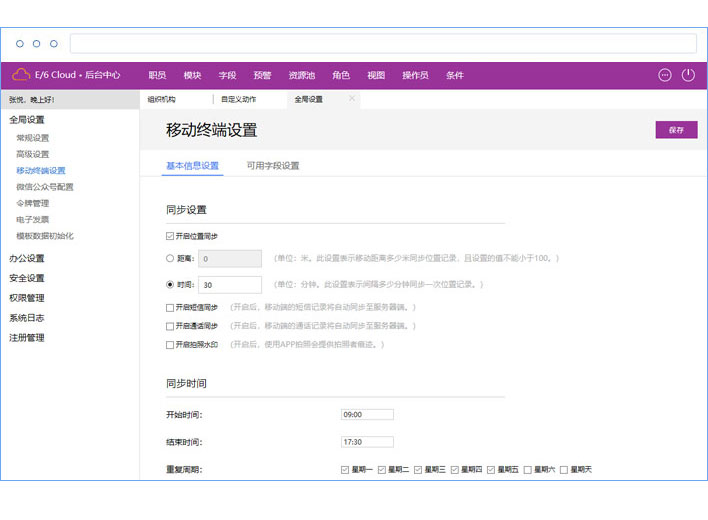The height and width of the screenshot is (520, 708).
Task: Expand the 安全设置 sidebar section
Action: 27,278
